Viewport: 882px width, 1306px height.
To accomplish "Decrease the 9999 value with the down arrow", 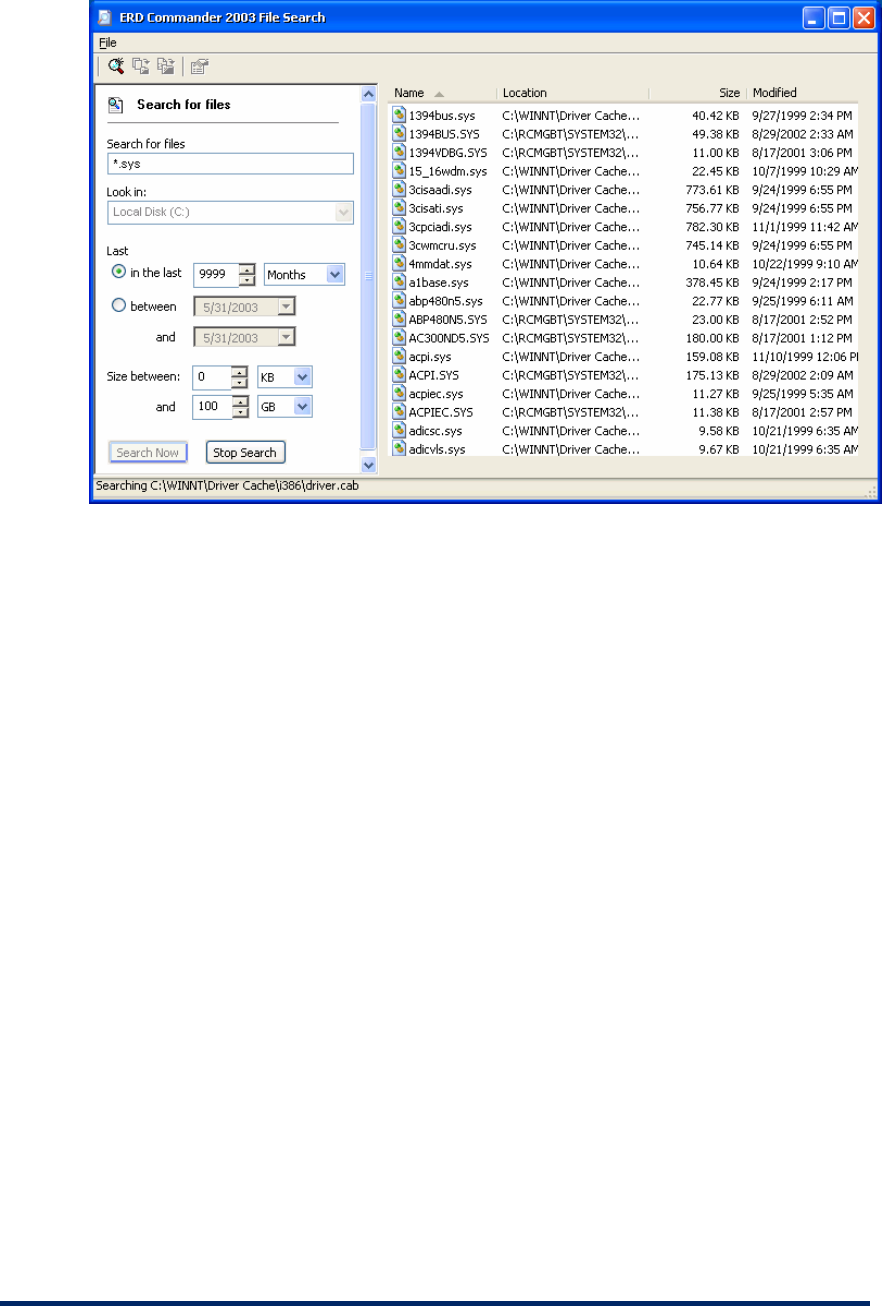I will click(x=247, y=280).
